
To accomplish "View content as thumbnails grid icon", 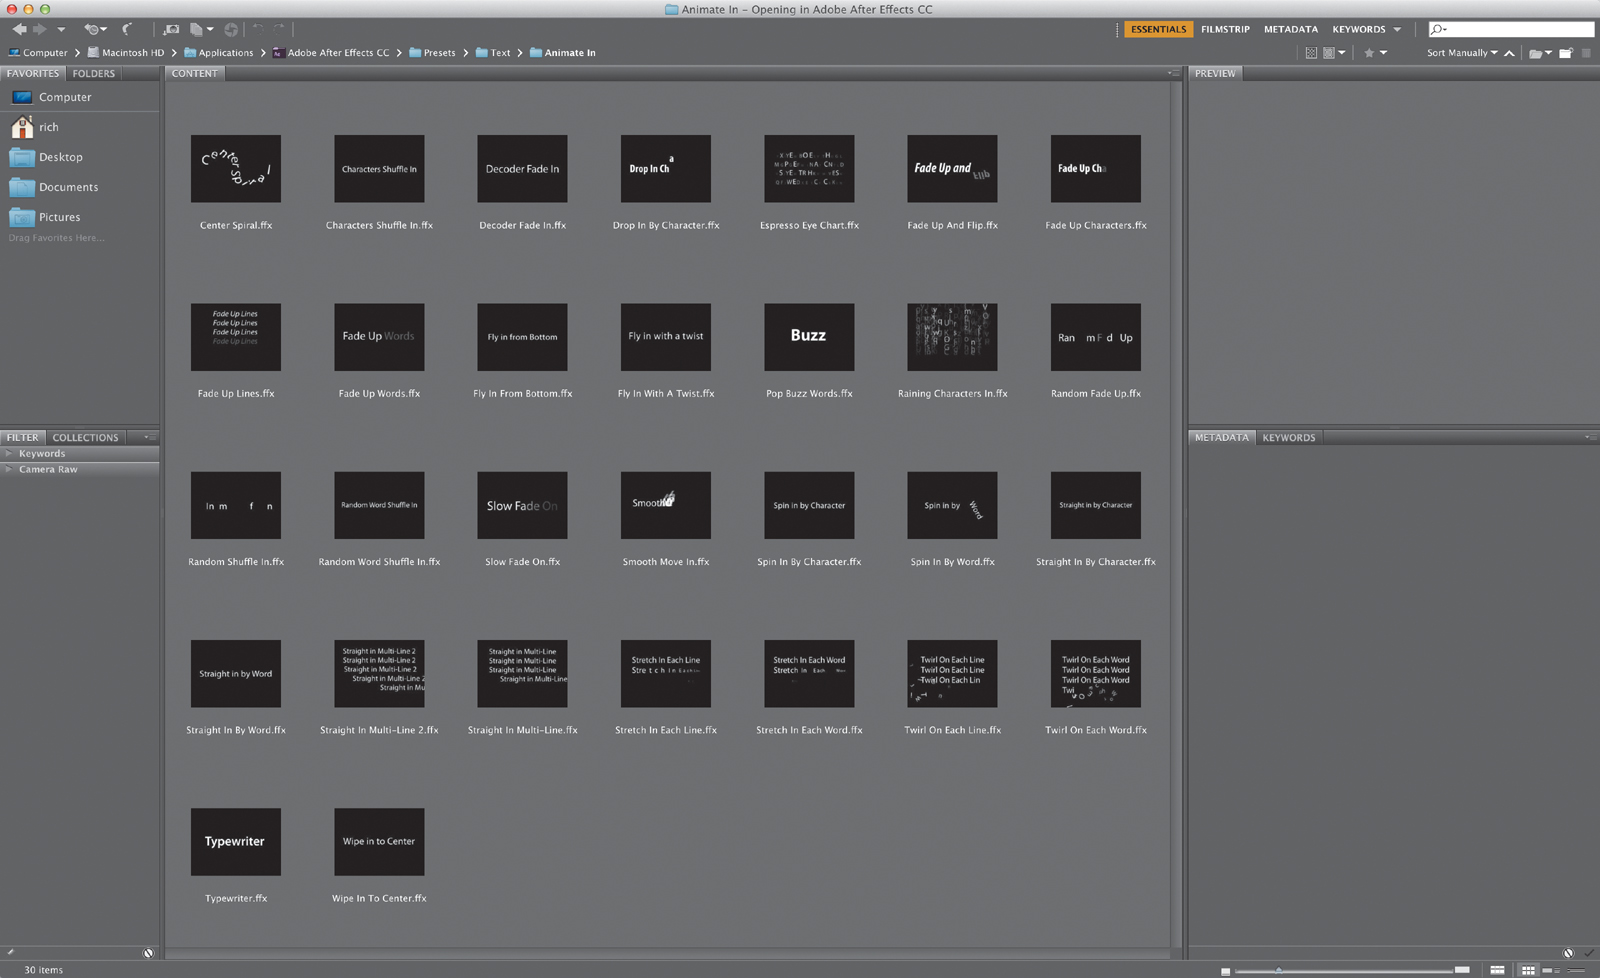I will point(1528,970).
